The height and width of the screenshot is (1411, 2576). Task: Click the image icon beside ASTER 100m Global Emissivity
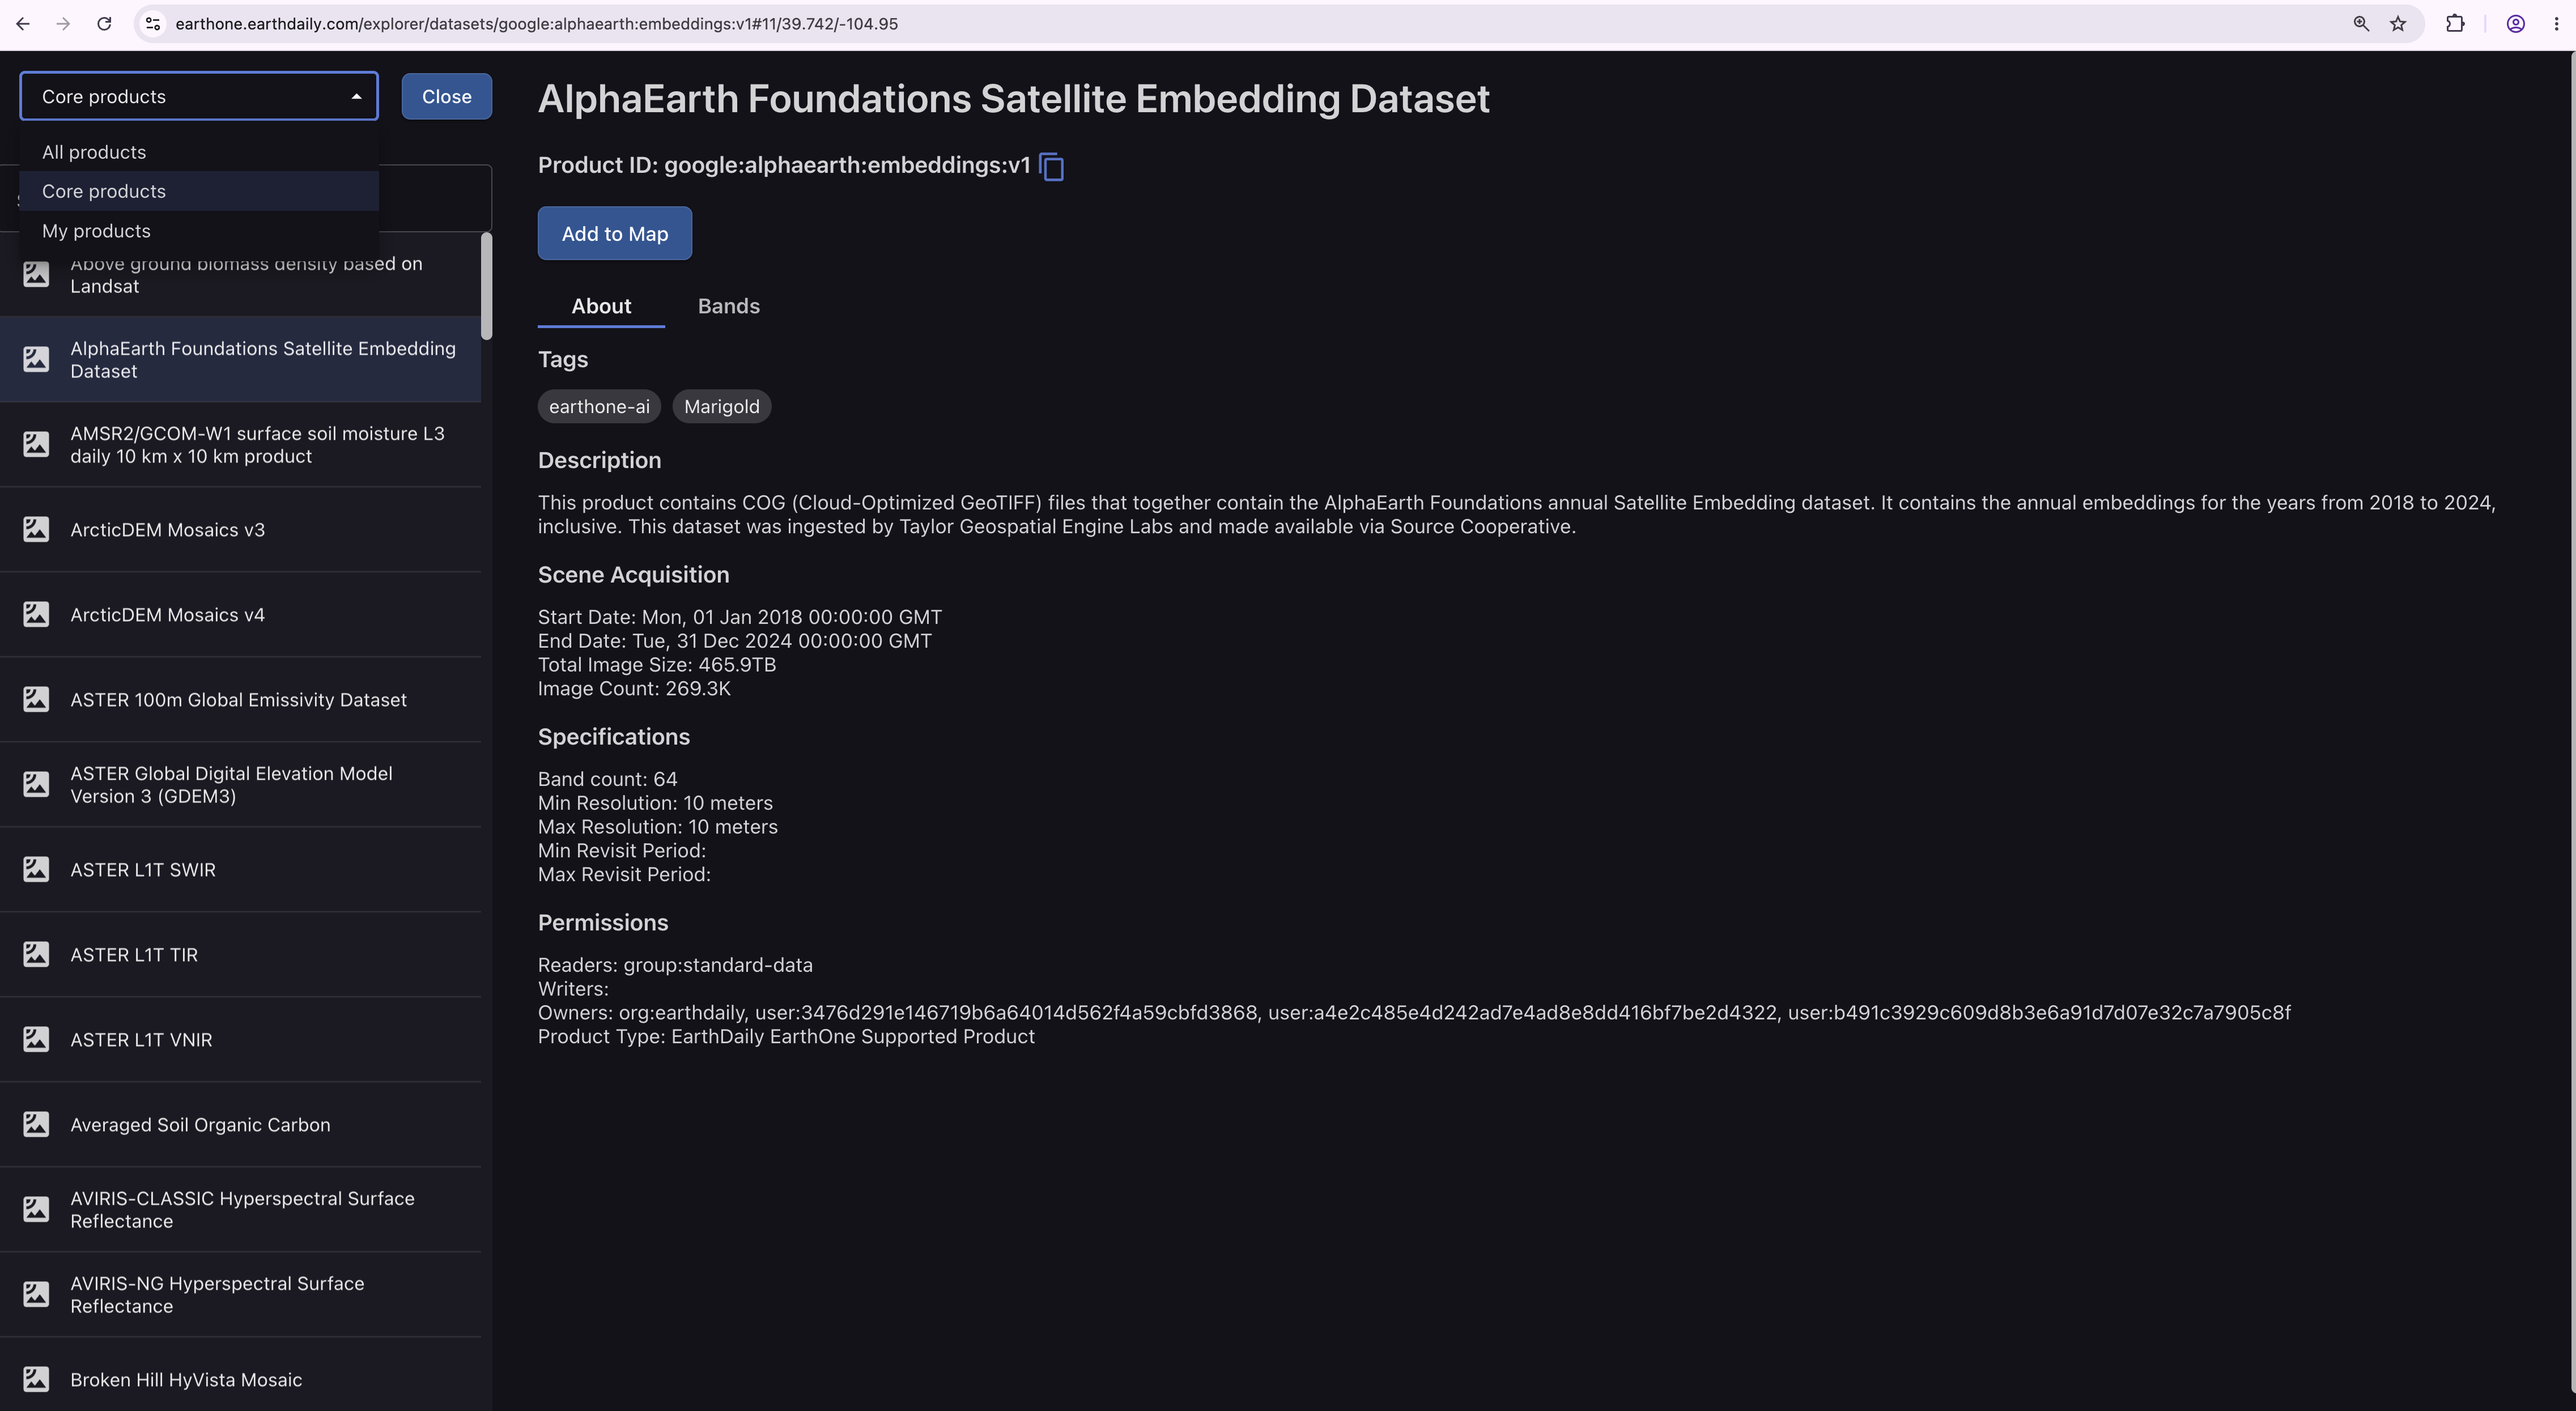coord(36,699)
